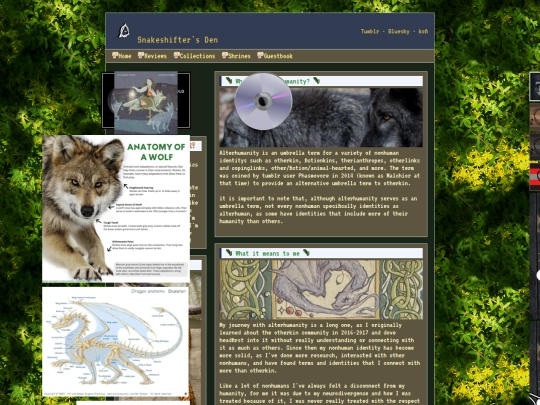Click the floating CD disc image
Viewport: 540px width, 405px height.
(263, 101)
